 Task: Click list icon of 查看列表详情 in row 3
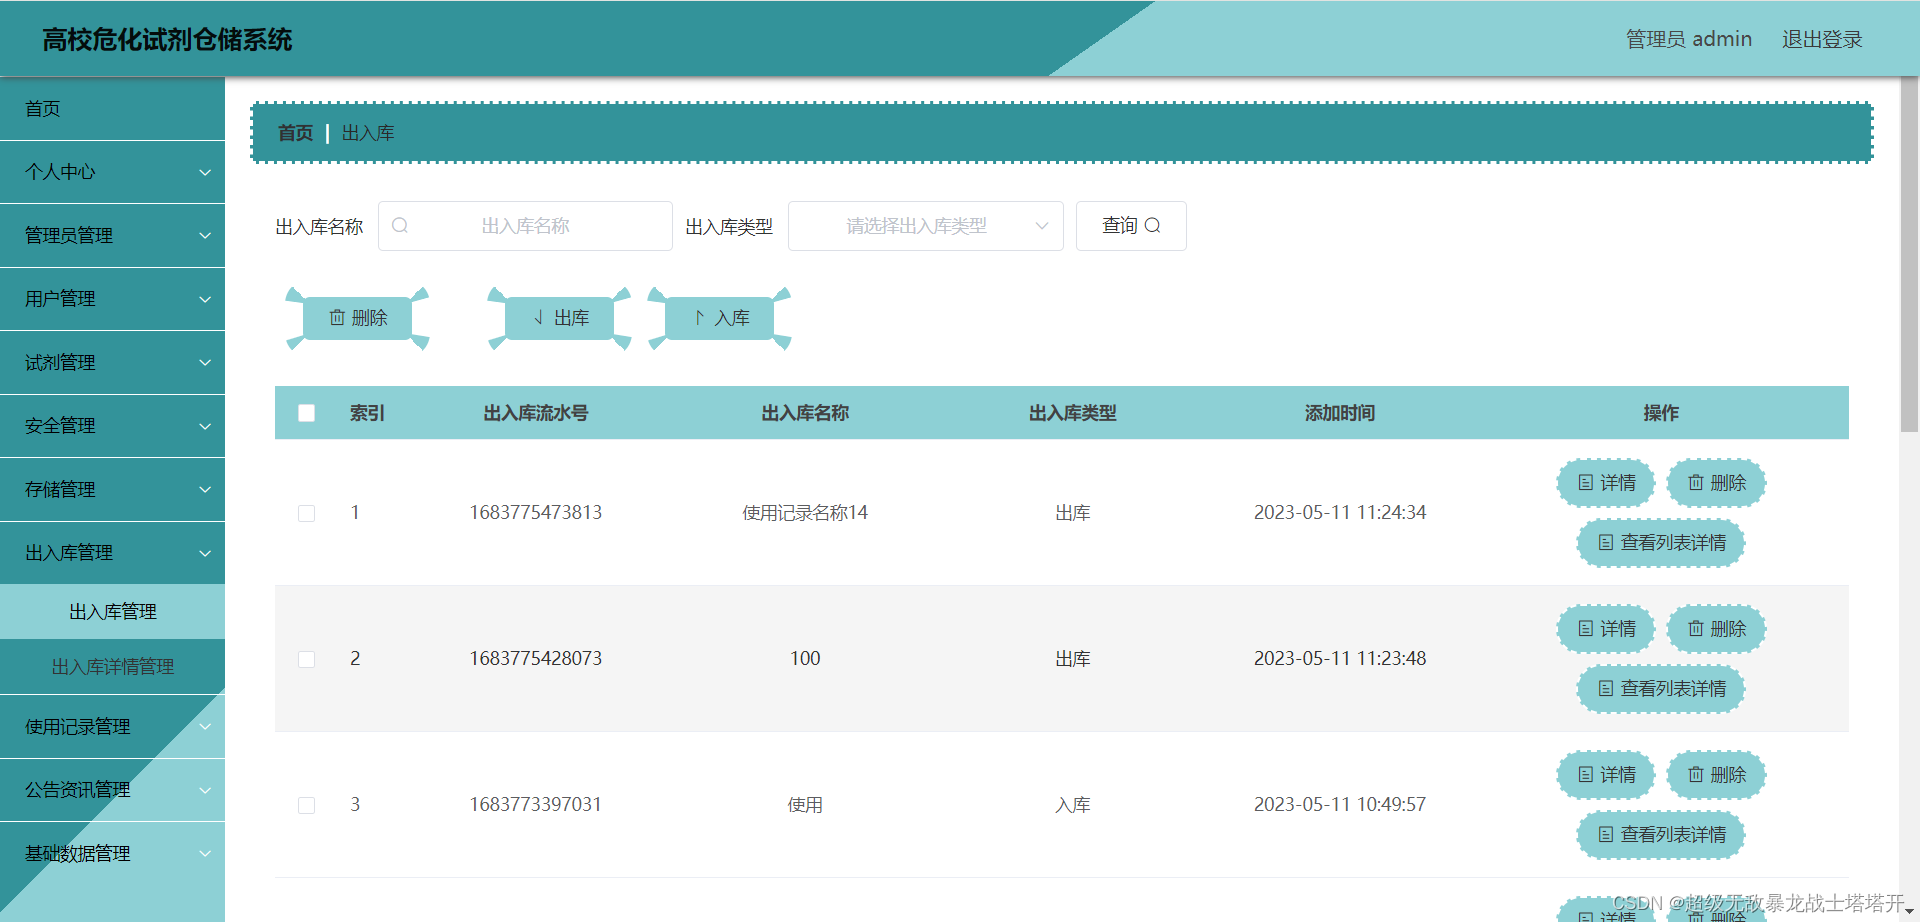[x=1606, y=835]
